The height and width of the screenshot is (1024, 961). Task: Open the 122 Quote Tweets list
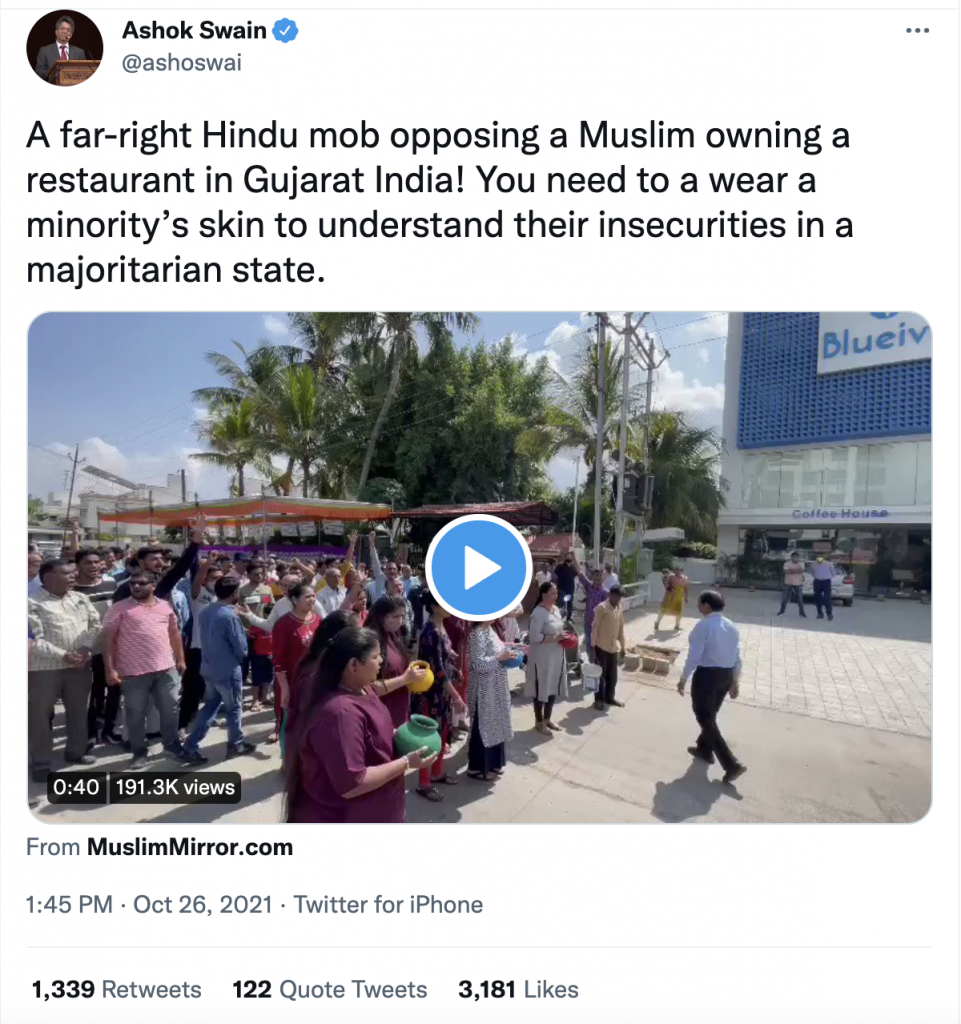tap(329, 990)
